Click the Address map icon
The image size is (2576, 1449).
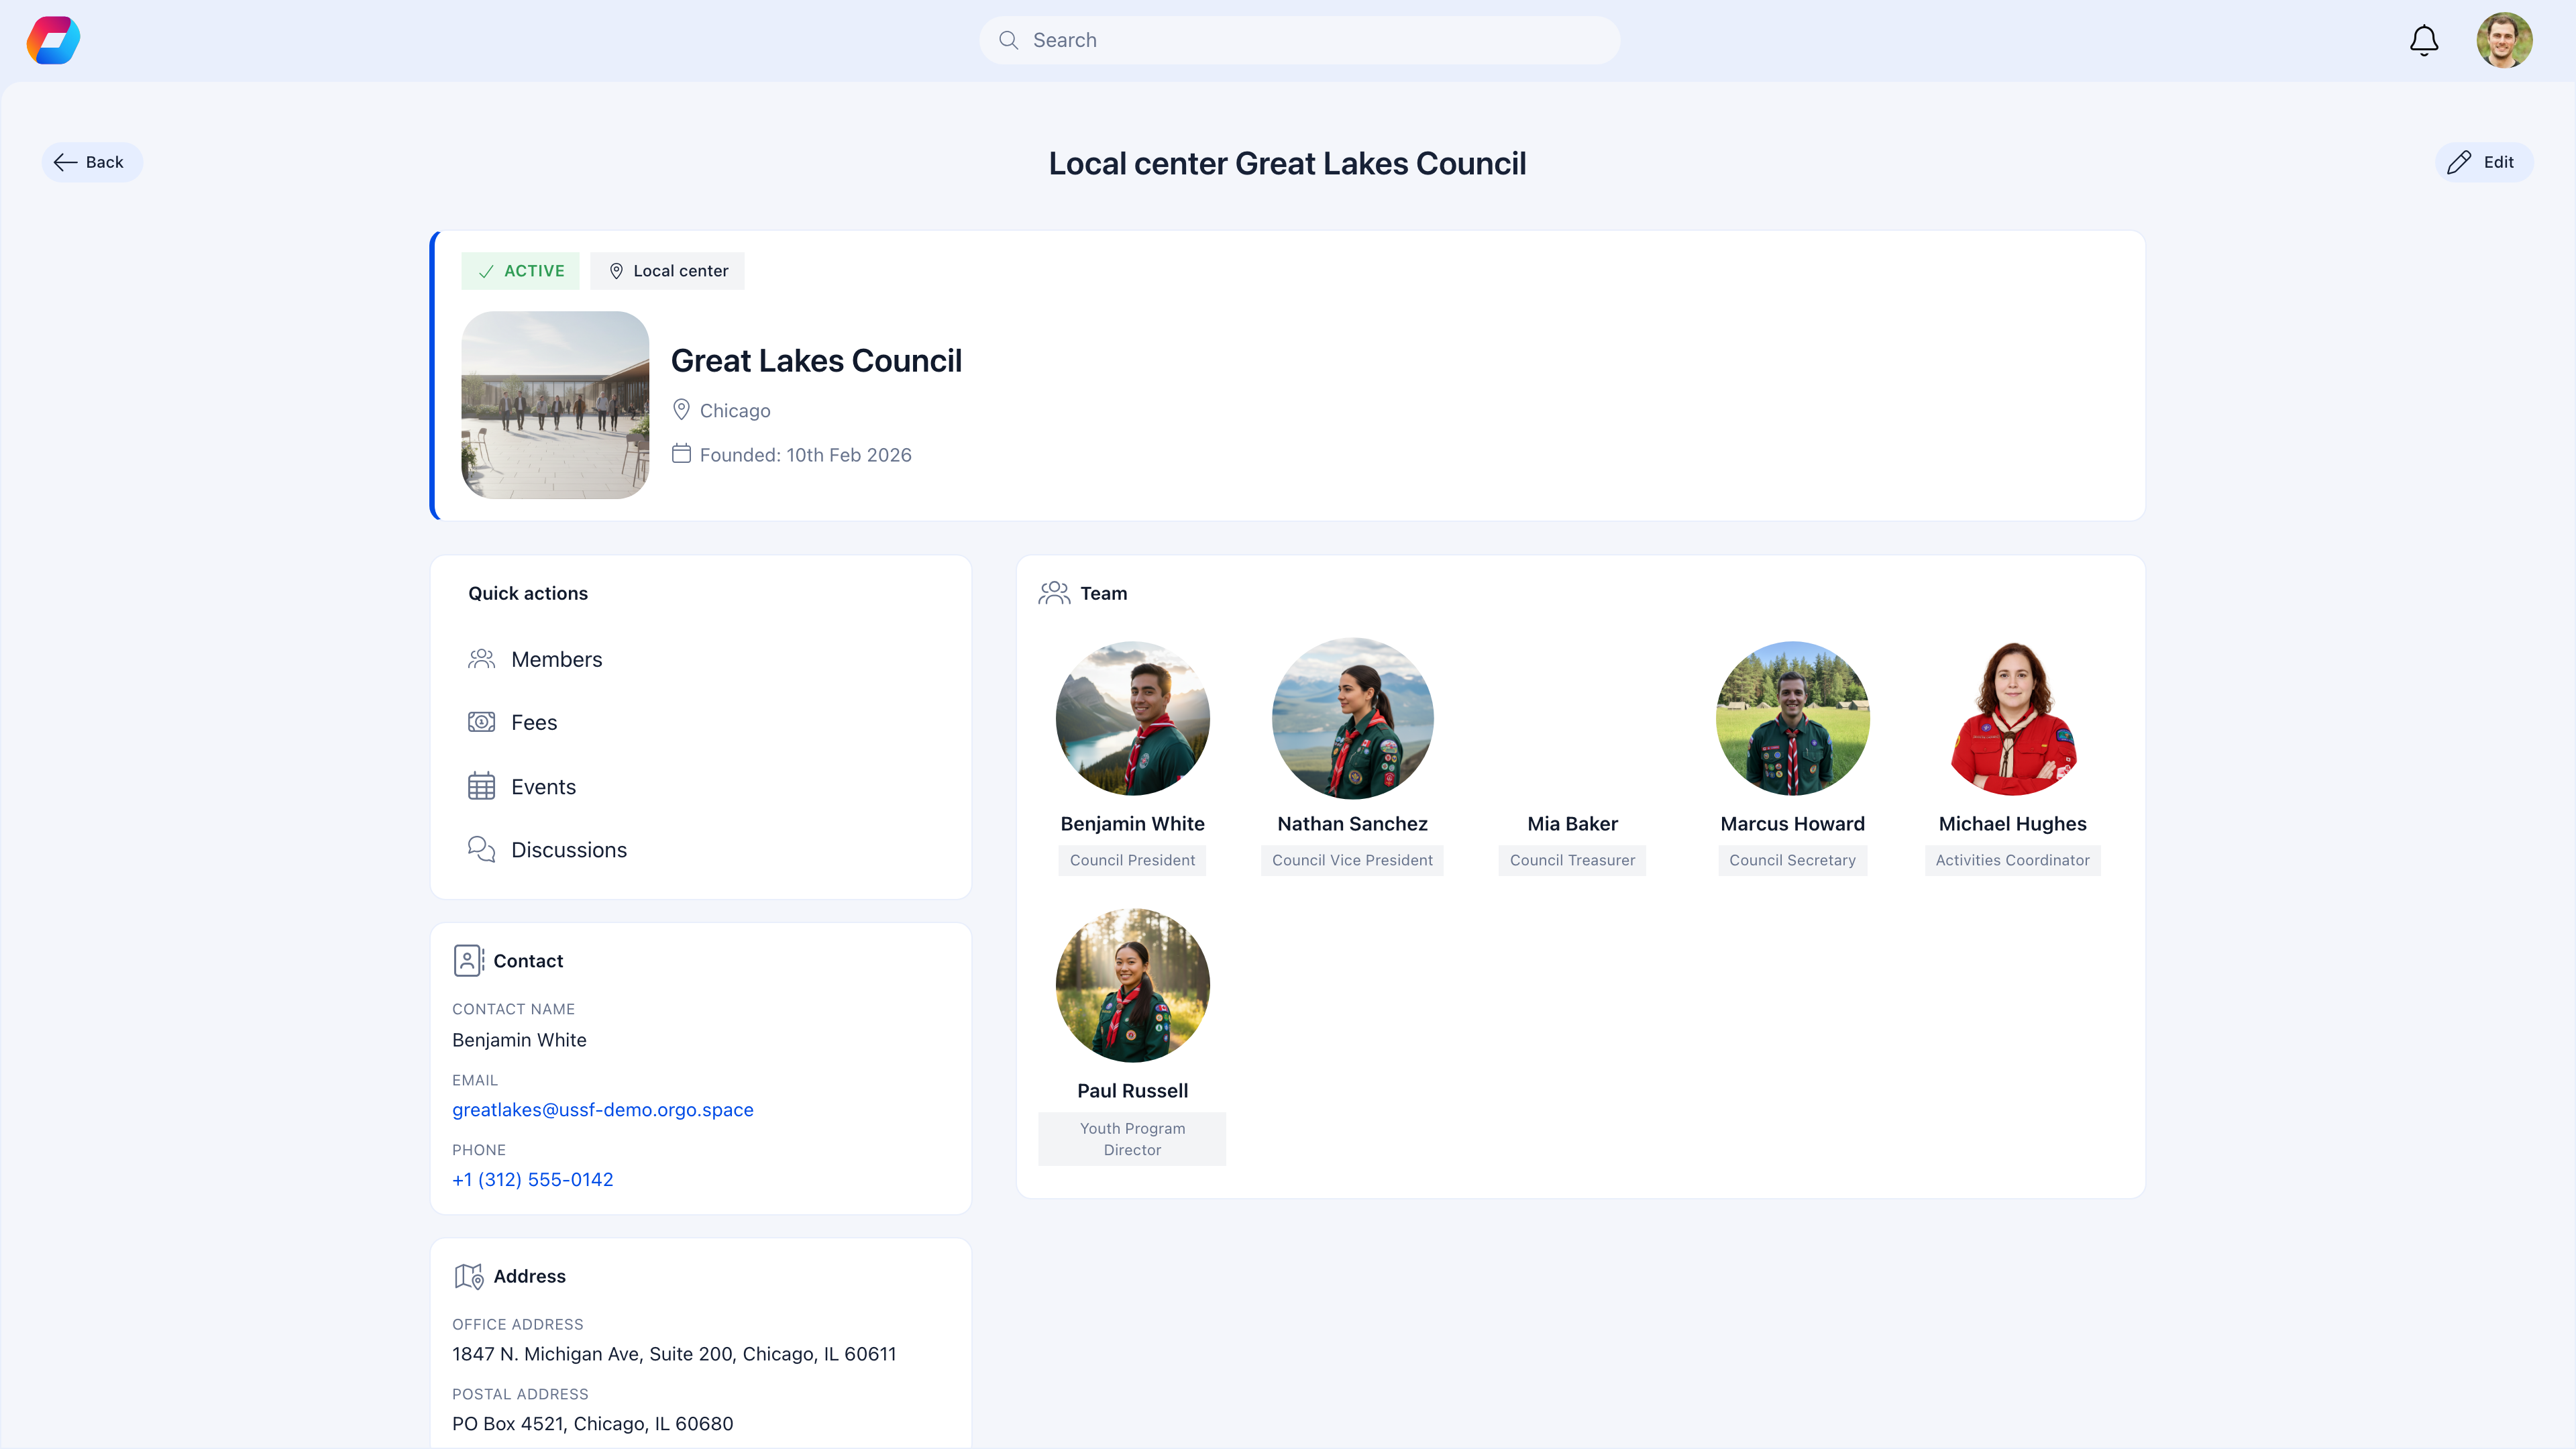tap(468, 1276)
